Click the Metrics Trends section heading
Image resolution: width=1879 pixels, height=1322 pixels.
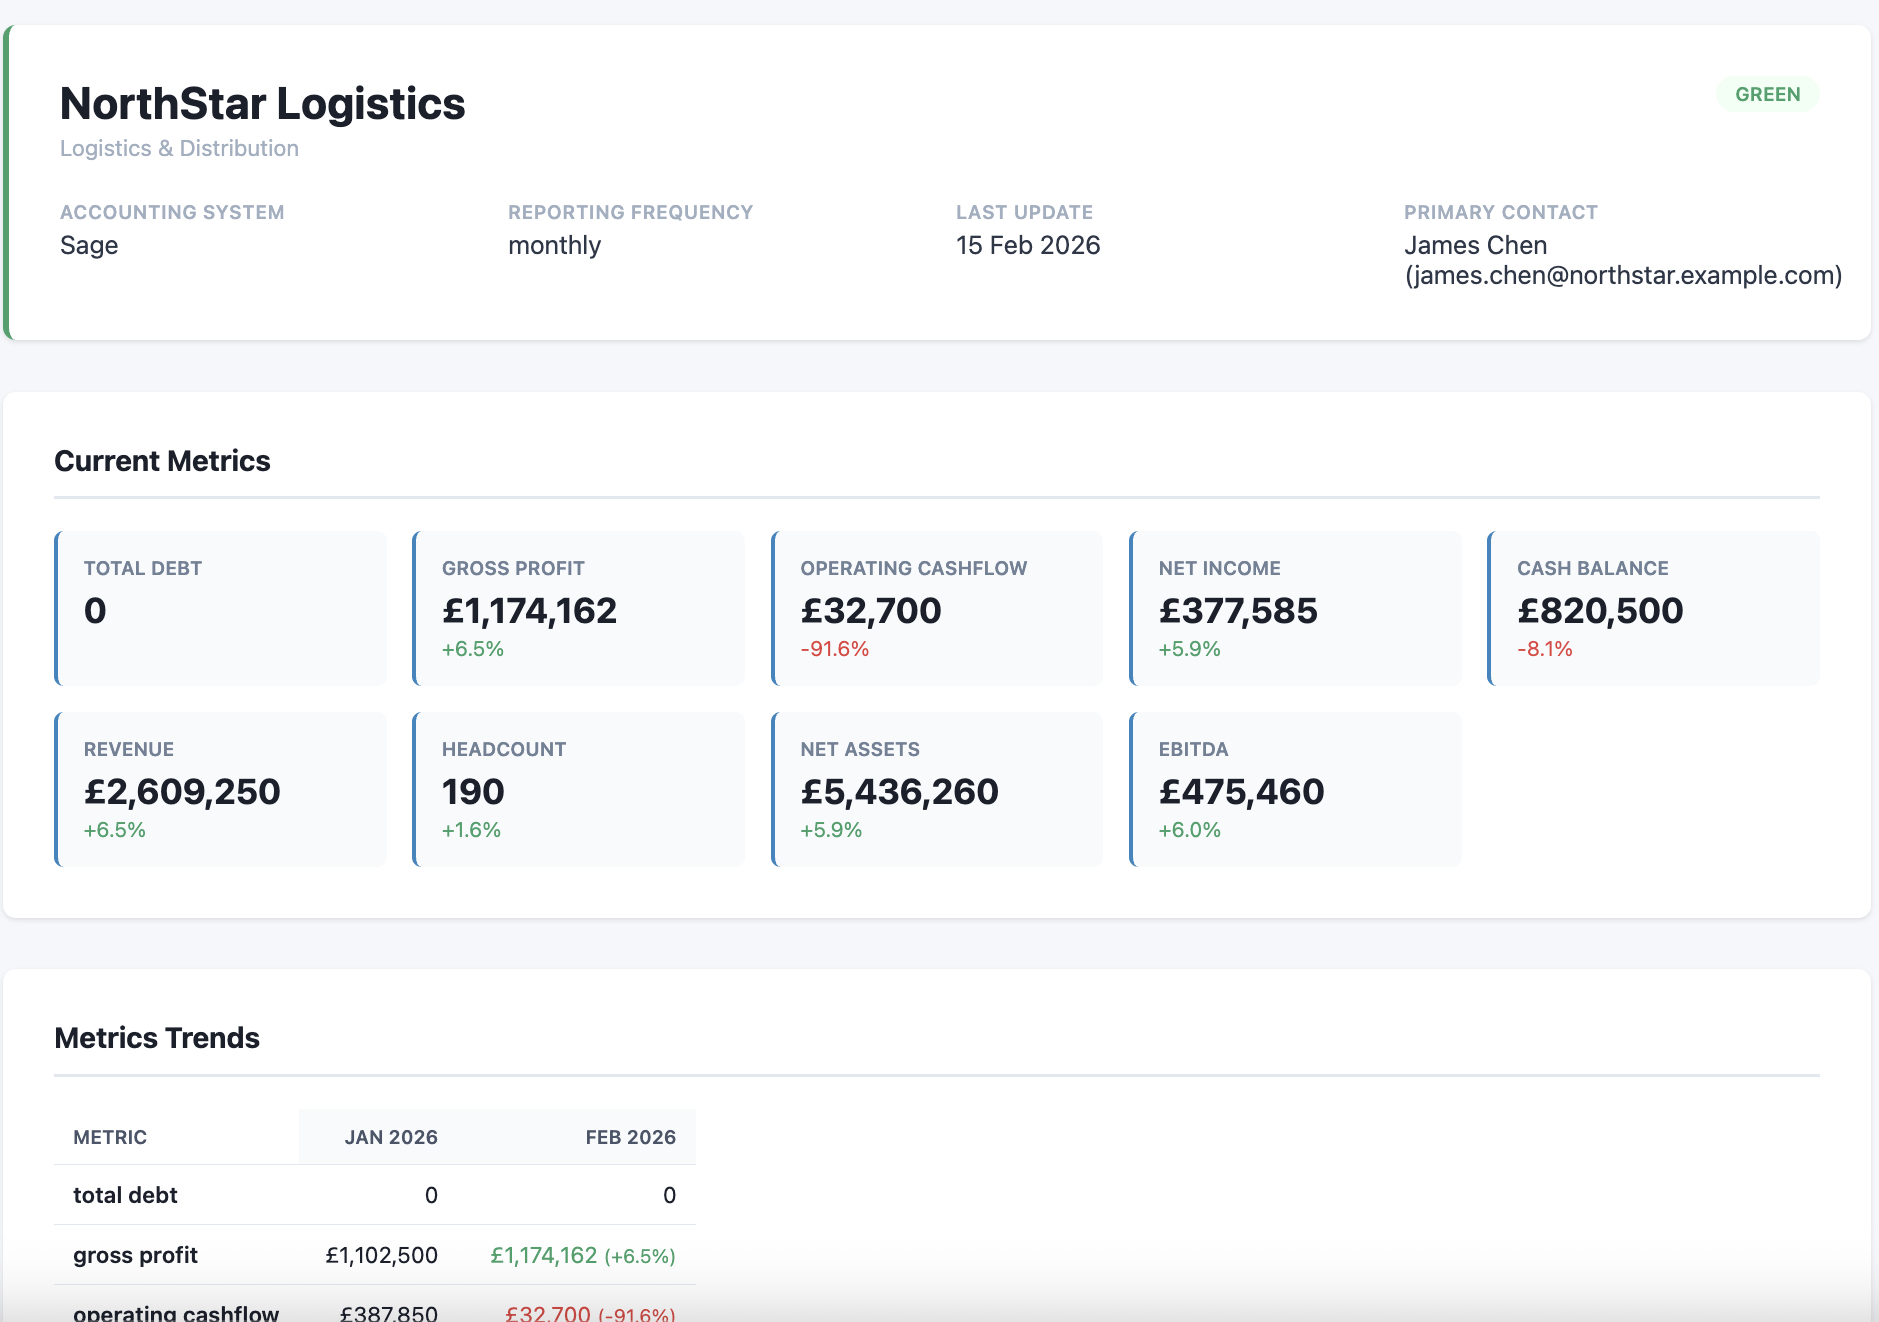[x=157, y=1038]
